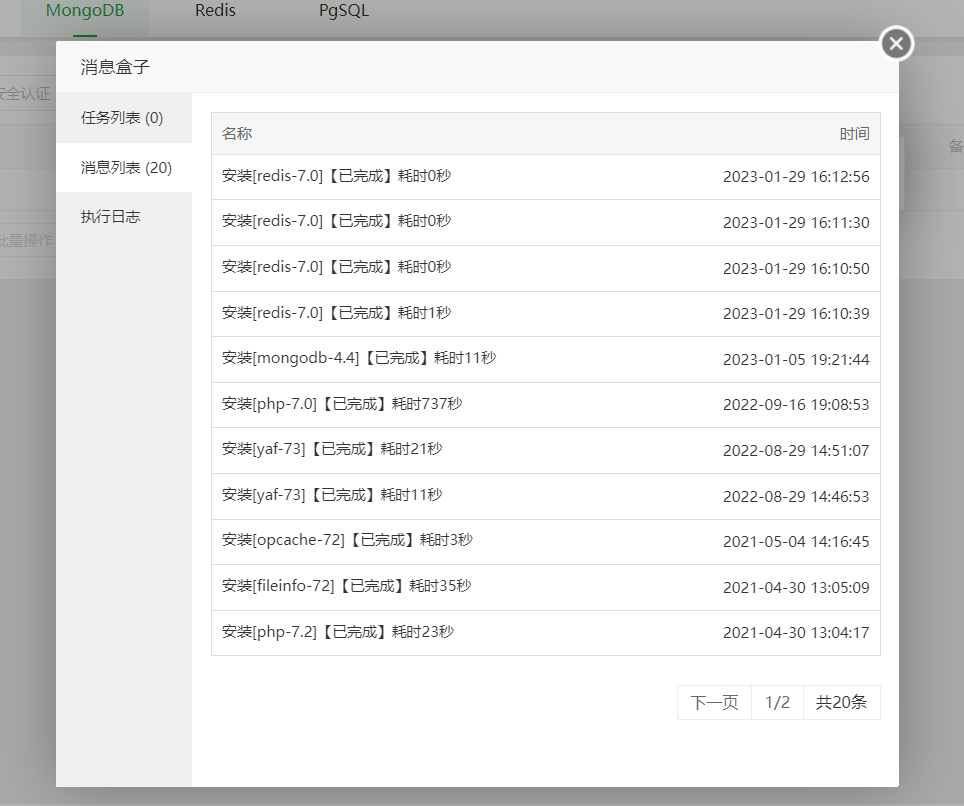Select 消息列表 (20) in sidebar
Screen dimensions: 964x806
[x=124, y=167]
